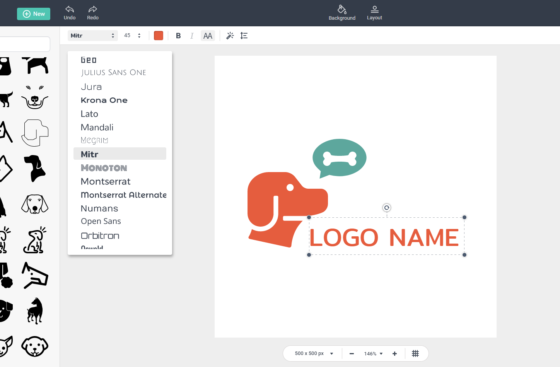The image size is (560, 367).
Task: Open the orange text color swatch
Action: pyautogui.click(x=158, y=35)
